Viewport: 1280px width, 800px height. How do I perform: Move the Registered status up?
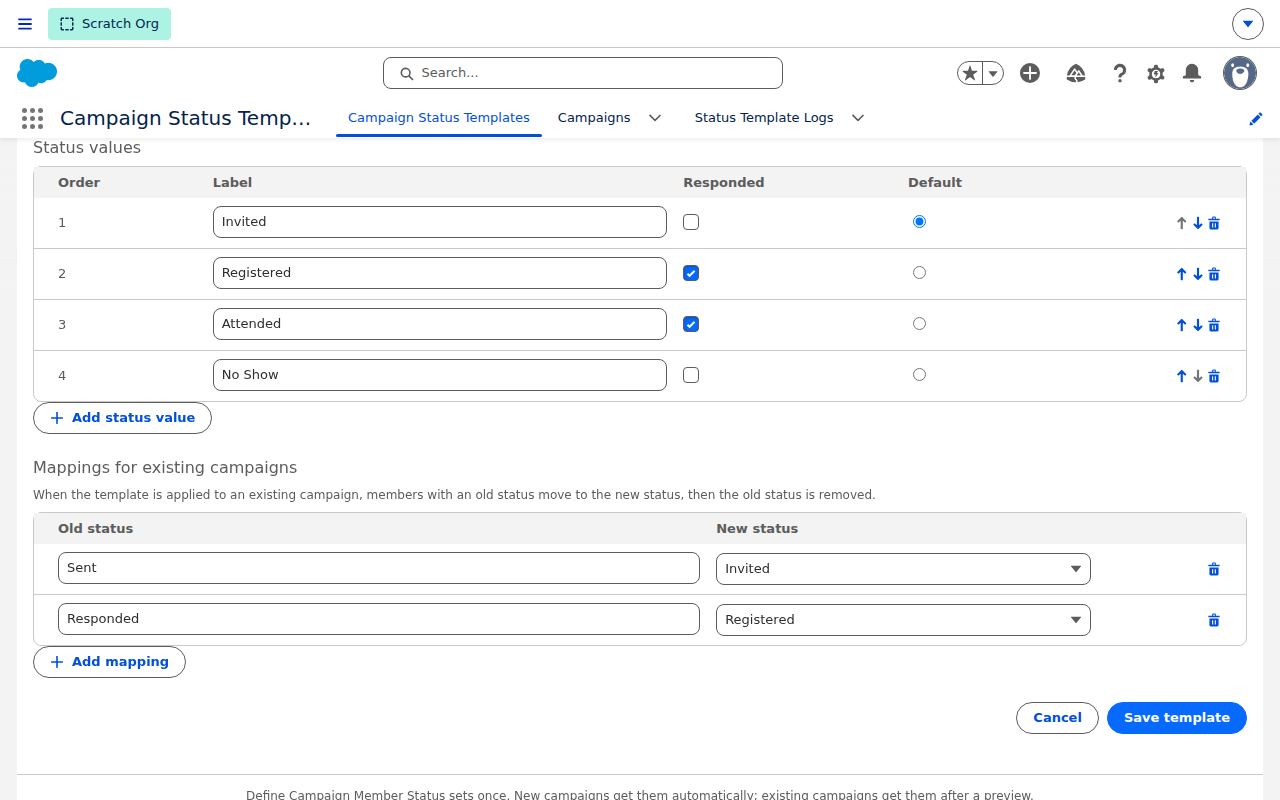(x=1181, y=274)
